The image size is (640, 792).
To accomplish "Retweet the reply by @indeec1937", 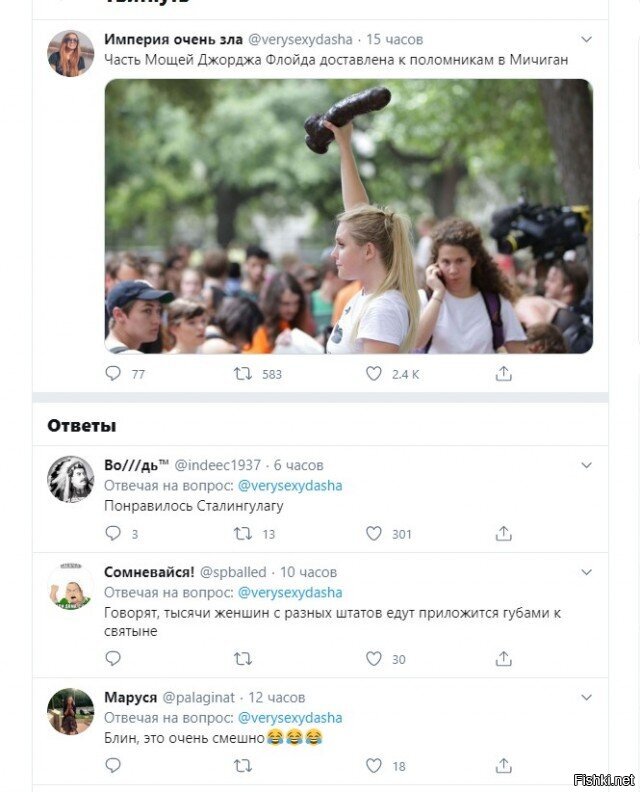I will tap(243, 533).
